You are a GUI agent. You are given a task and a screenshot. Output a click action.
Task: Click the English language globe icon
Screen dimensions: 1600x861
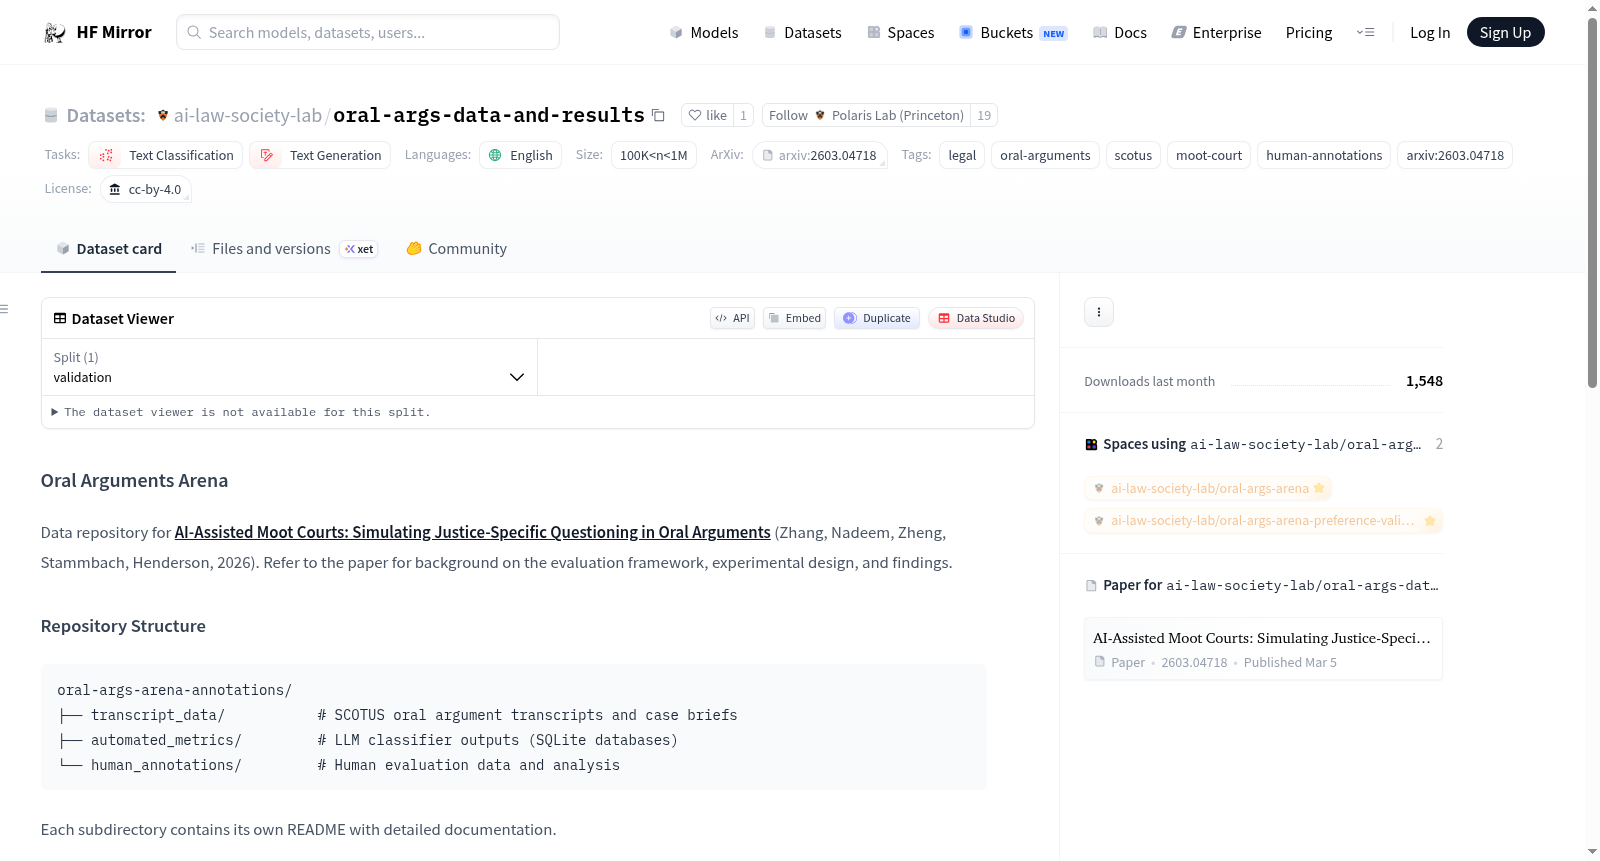[495, 156]
